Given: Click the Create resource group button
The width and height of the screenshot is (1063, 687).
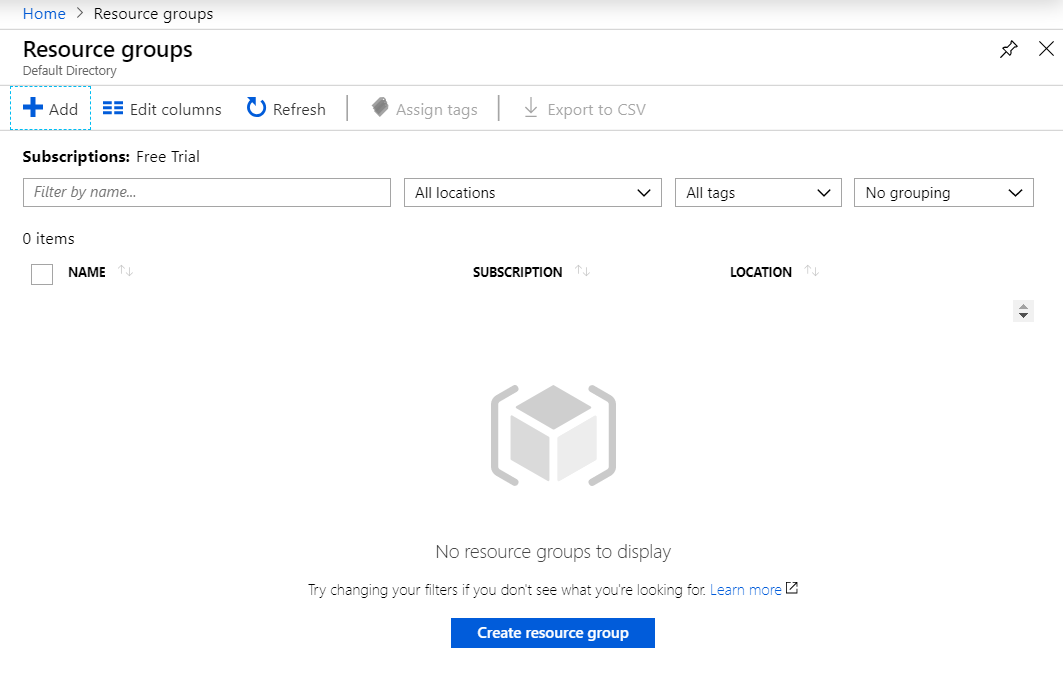Looking at the screenshot, I should (552, 633).
